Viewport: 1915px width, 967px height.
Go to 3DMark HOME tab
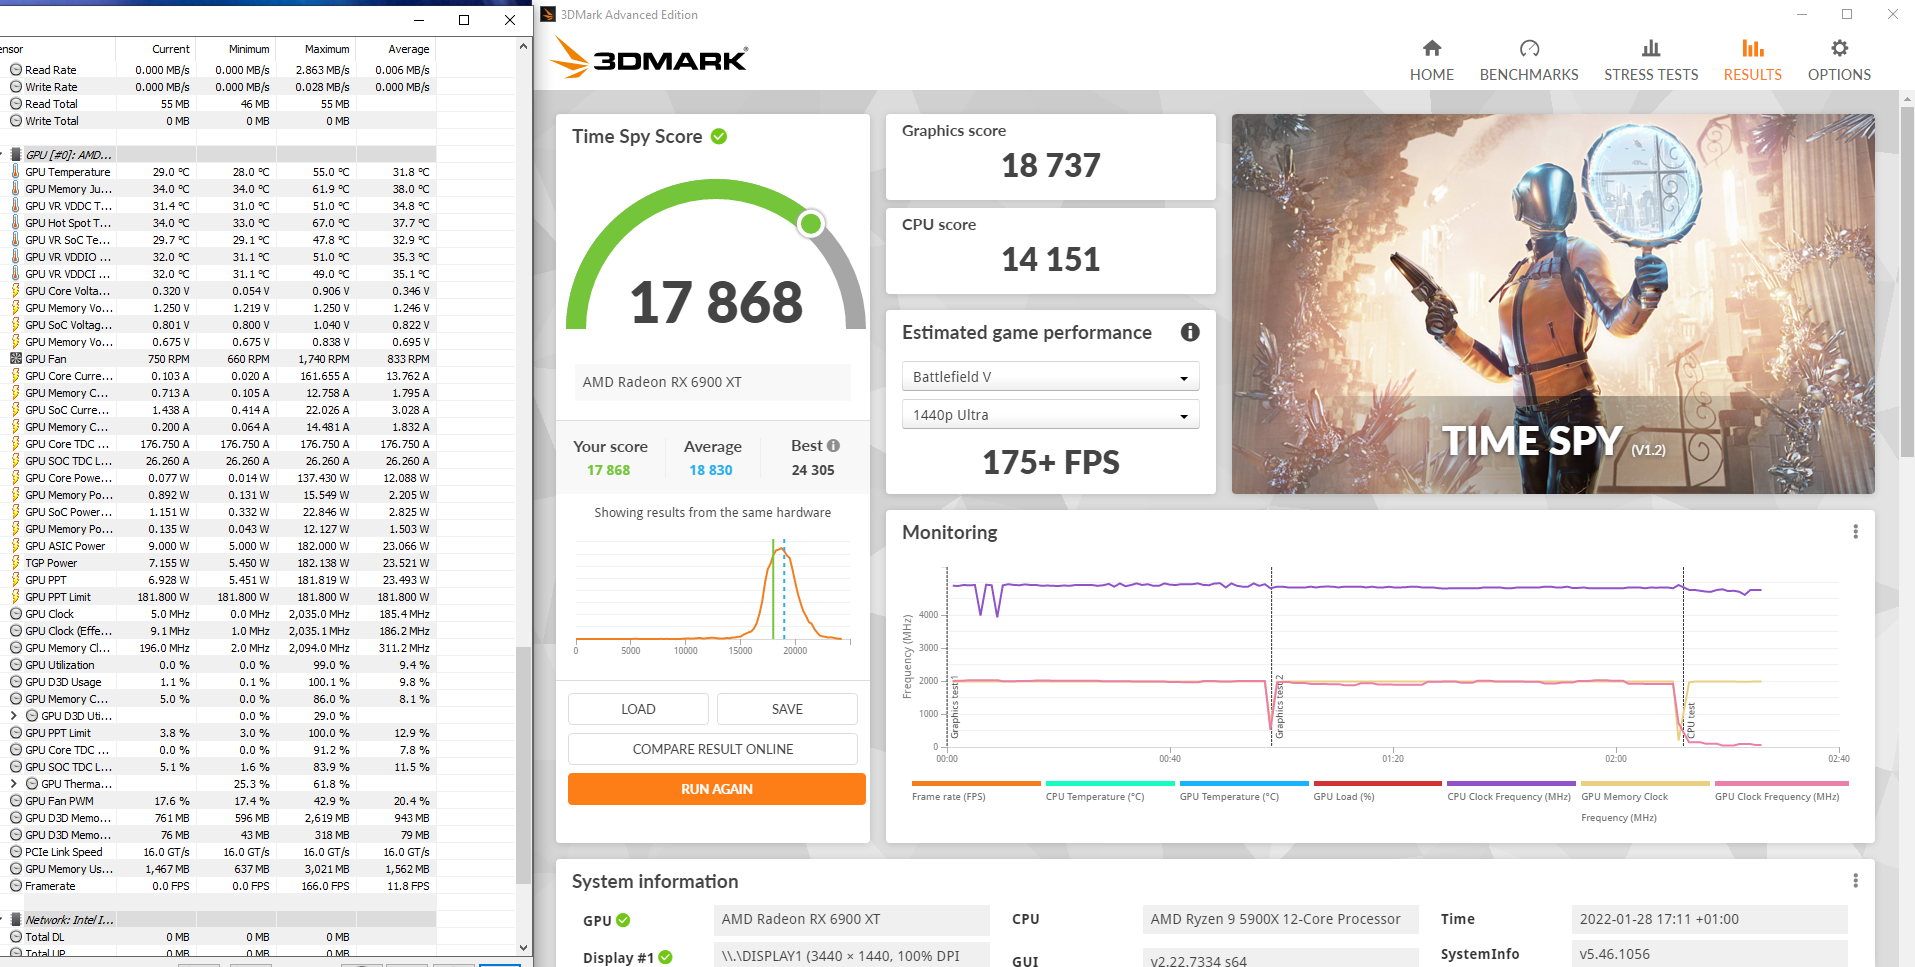point(1432,60)
